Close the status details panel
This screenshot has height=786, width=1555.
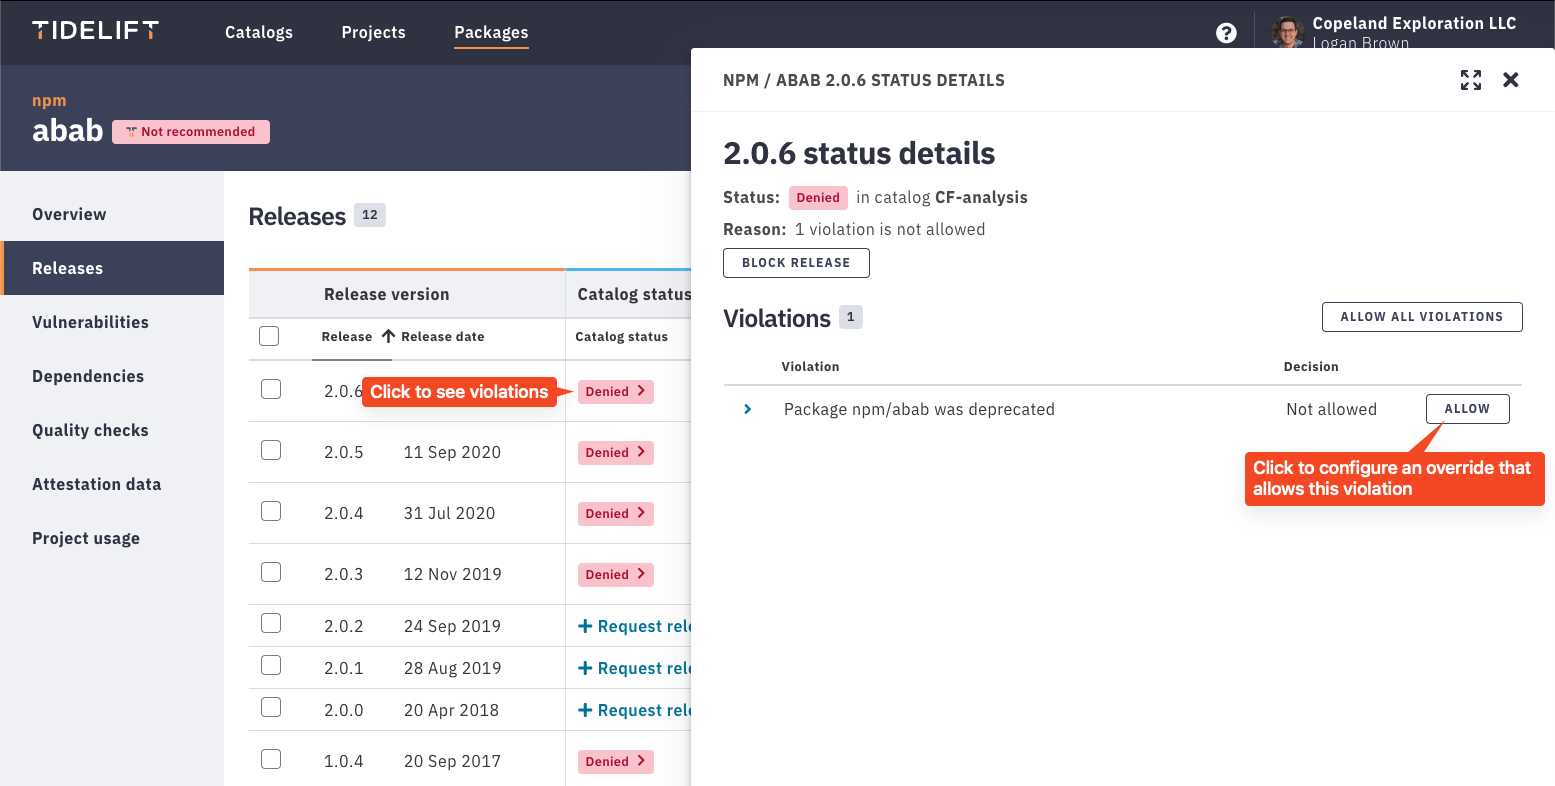pos(1511,80)
